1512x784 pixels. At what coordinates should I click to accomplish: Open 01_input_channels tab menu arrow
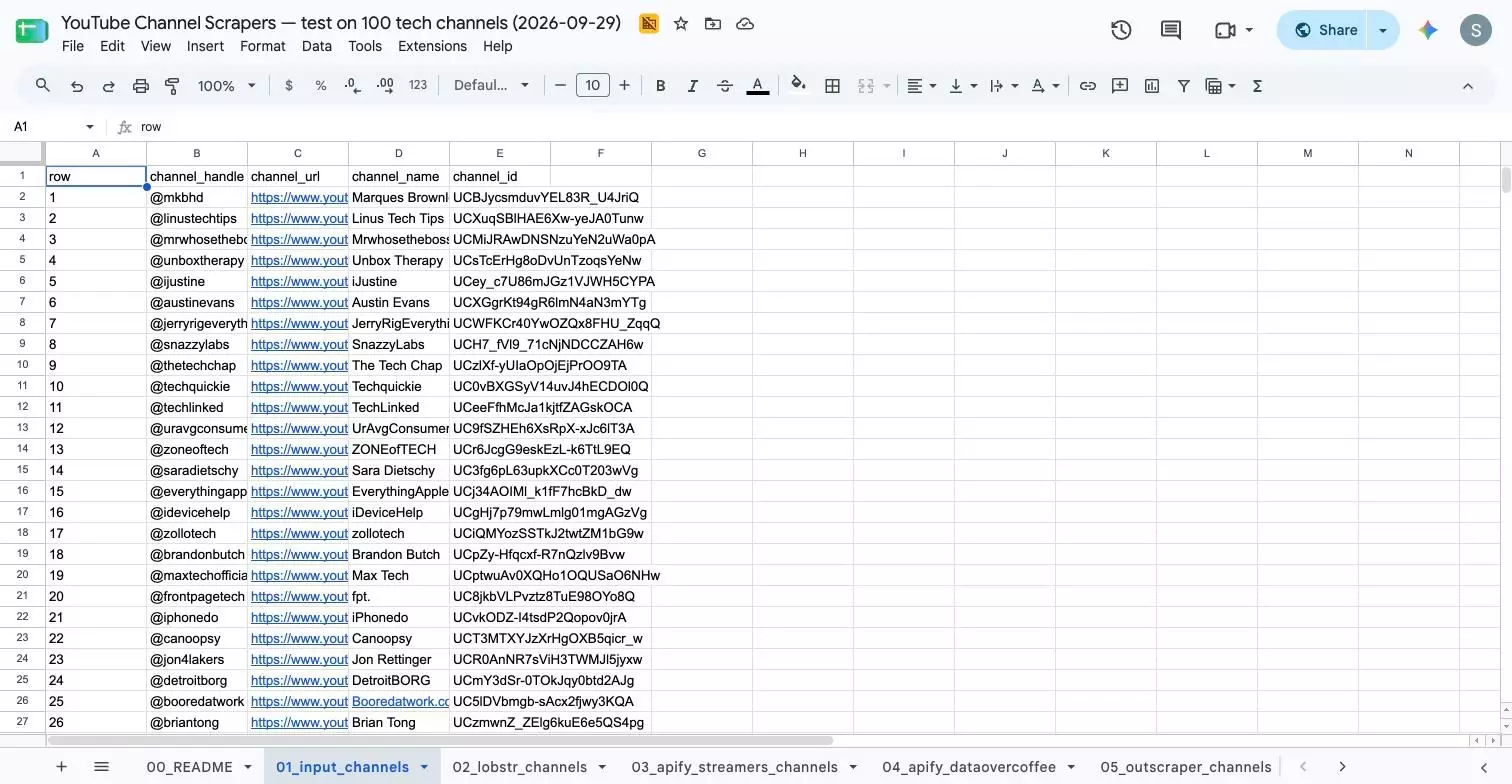[x=424, y=767]
